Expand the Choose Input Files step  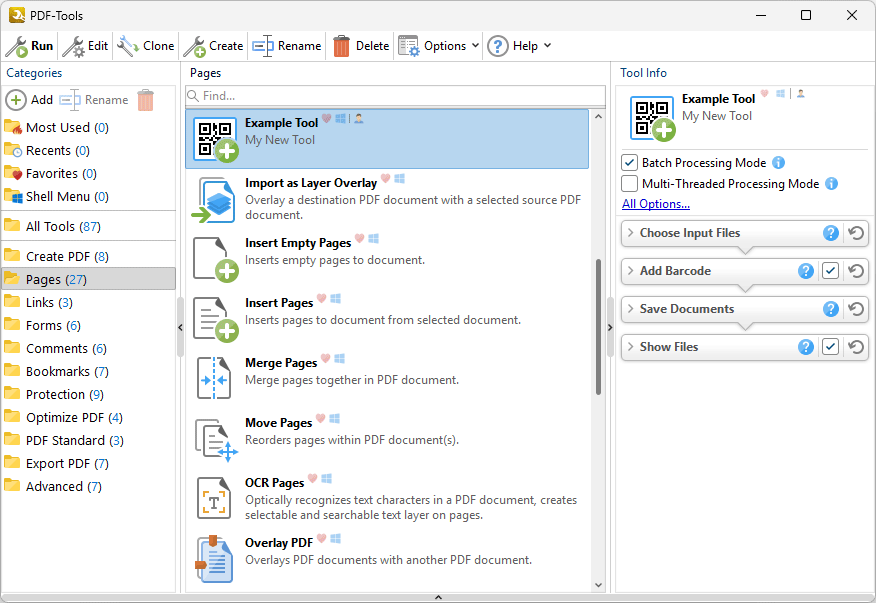631,232
